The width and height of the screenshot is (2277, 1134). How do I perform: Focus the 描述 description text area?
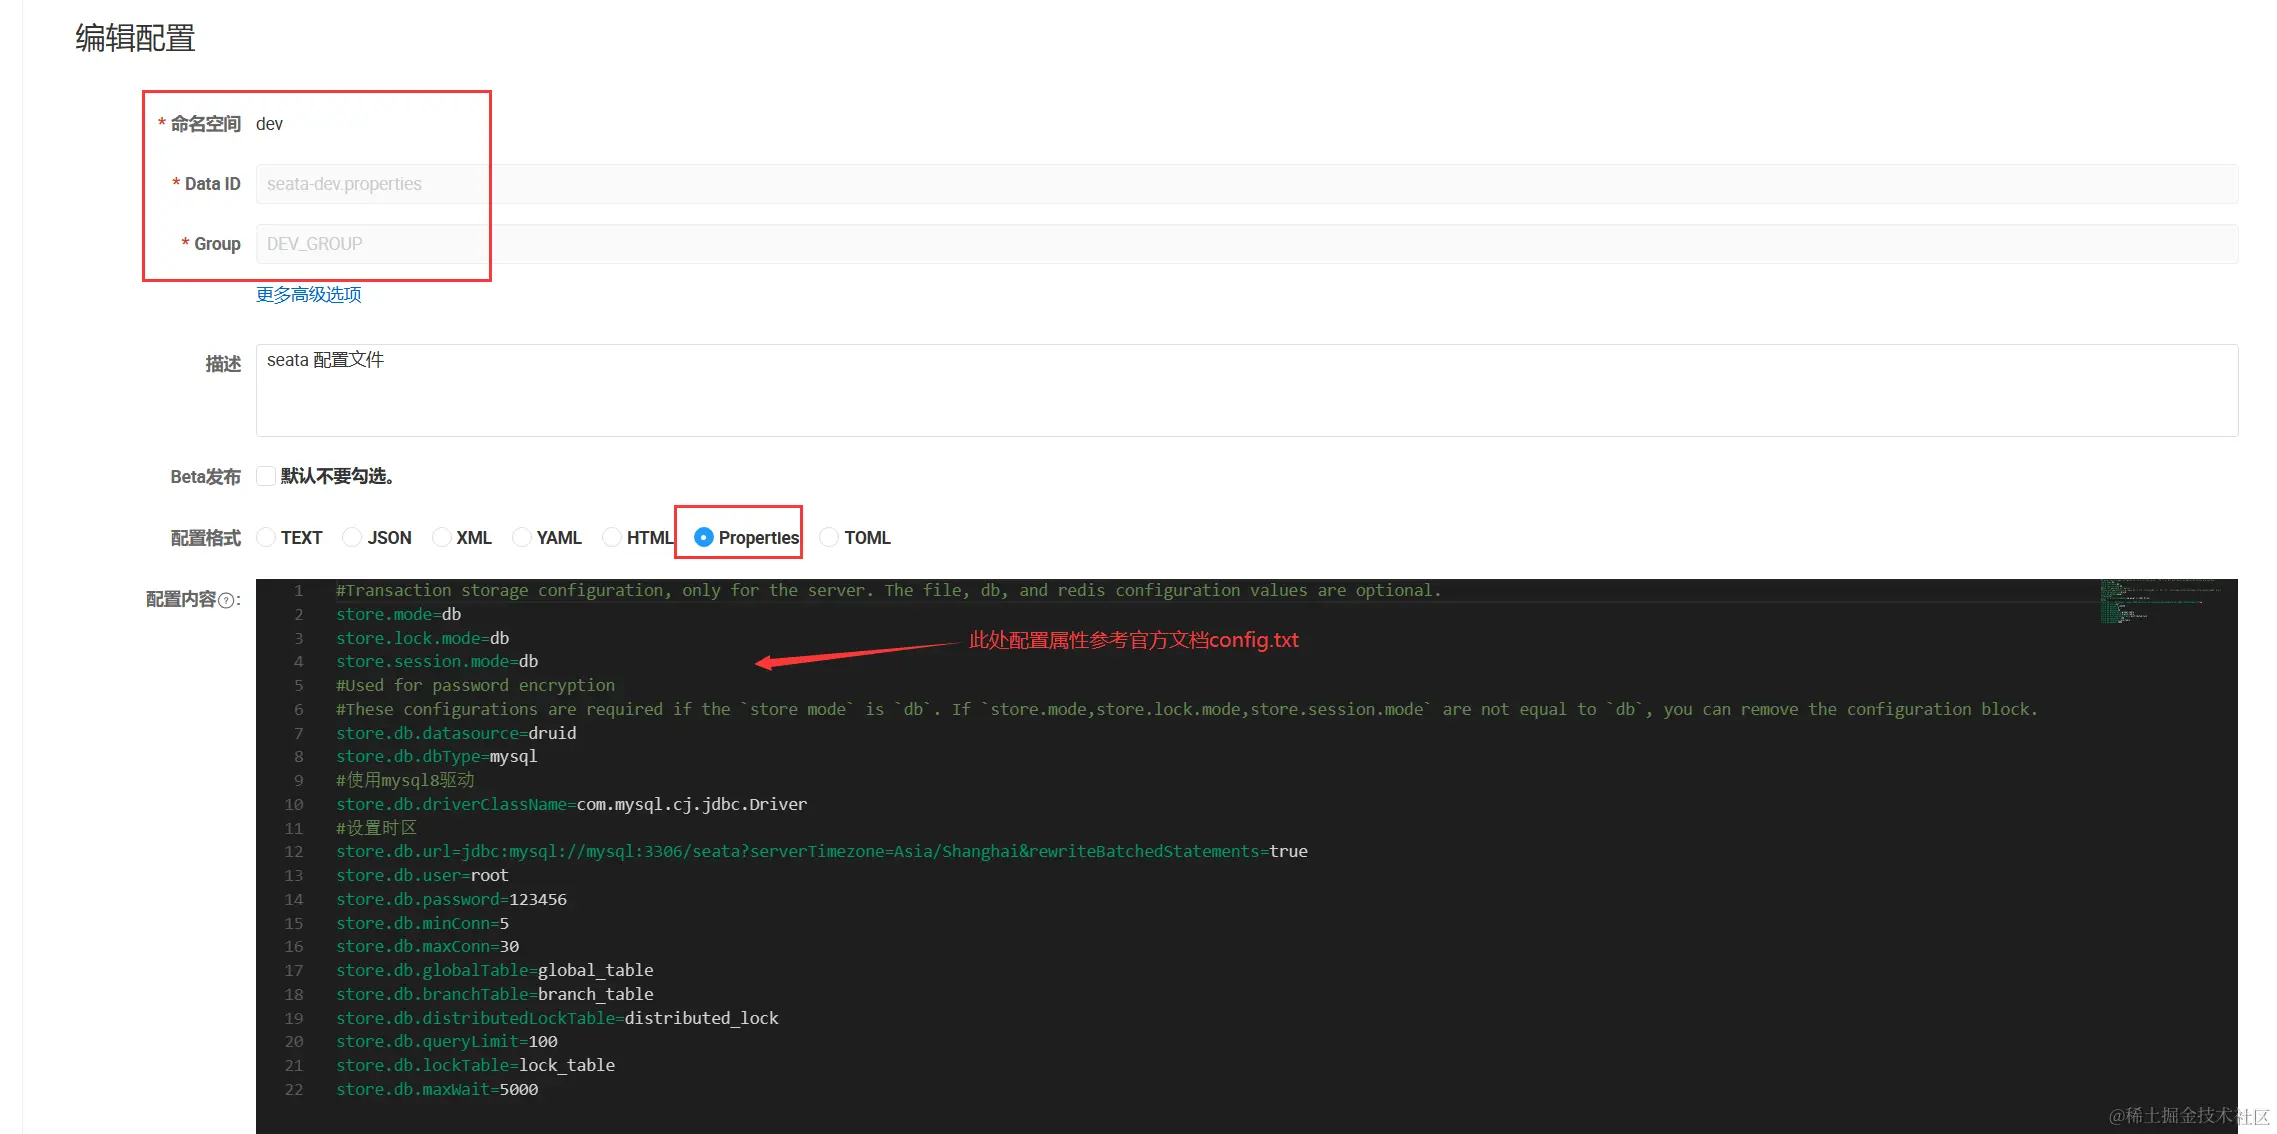tap(1246, 390)
